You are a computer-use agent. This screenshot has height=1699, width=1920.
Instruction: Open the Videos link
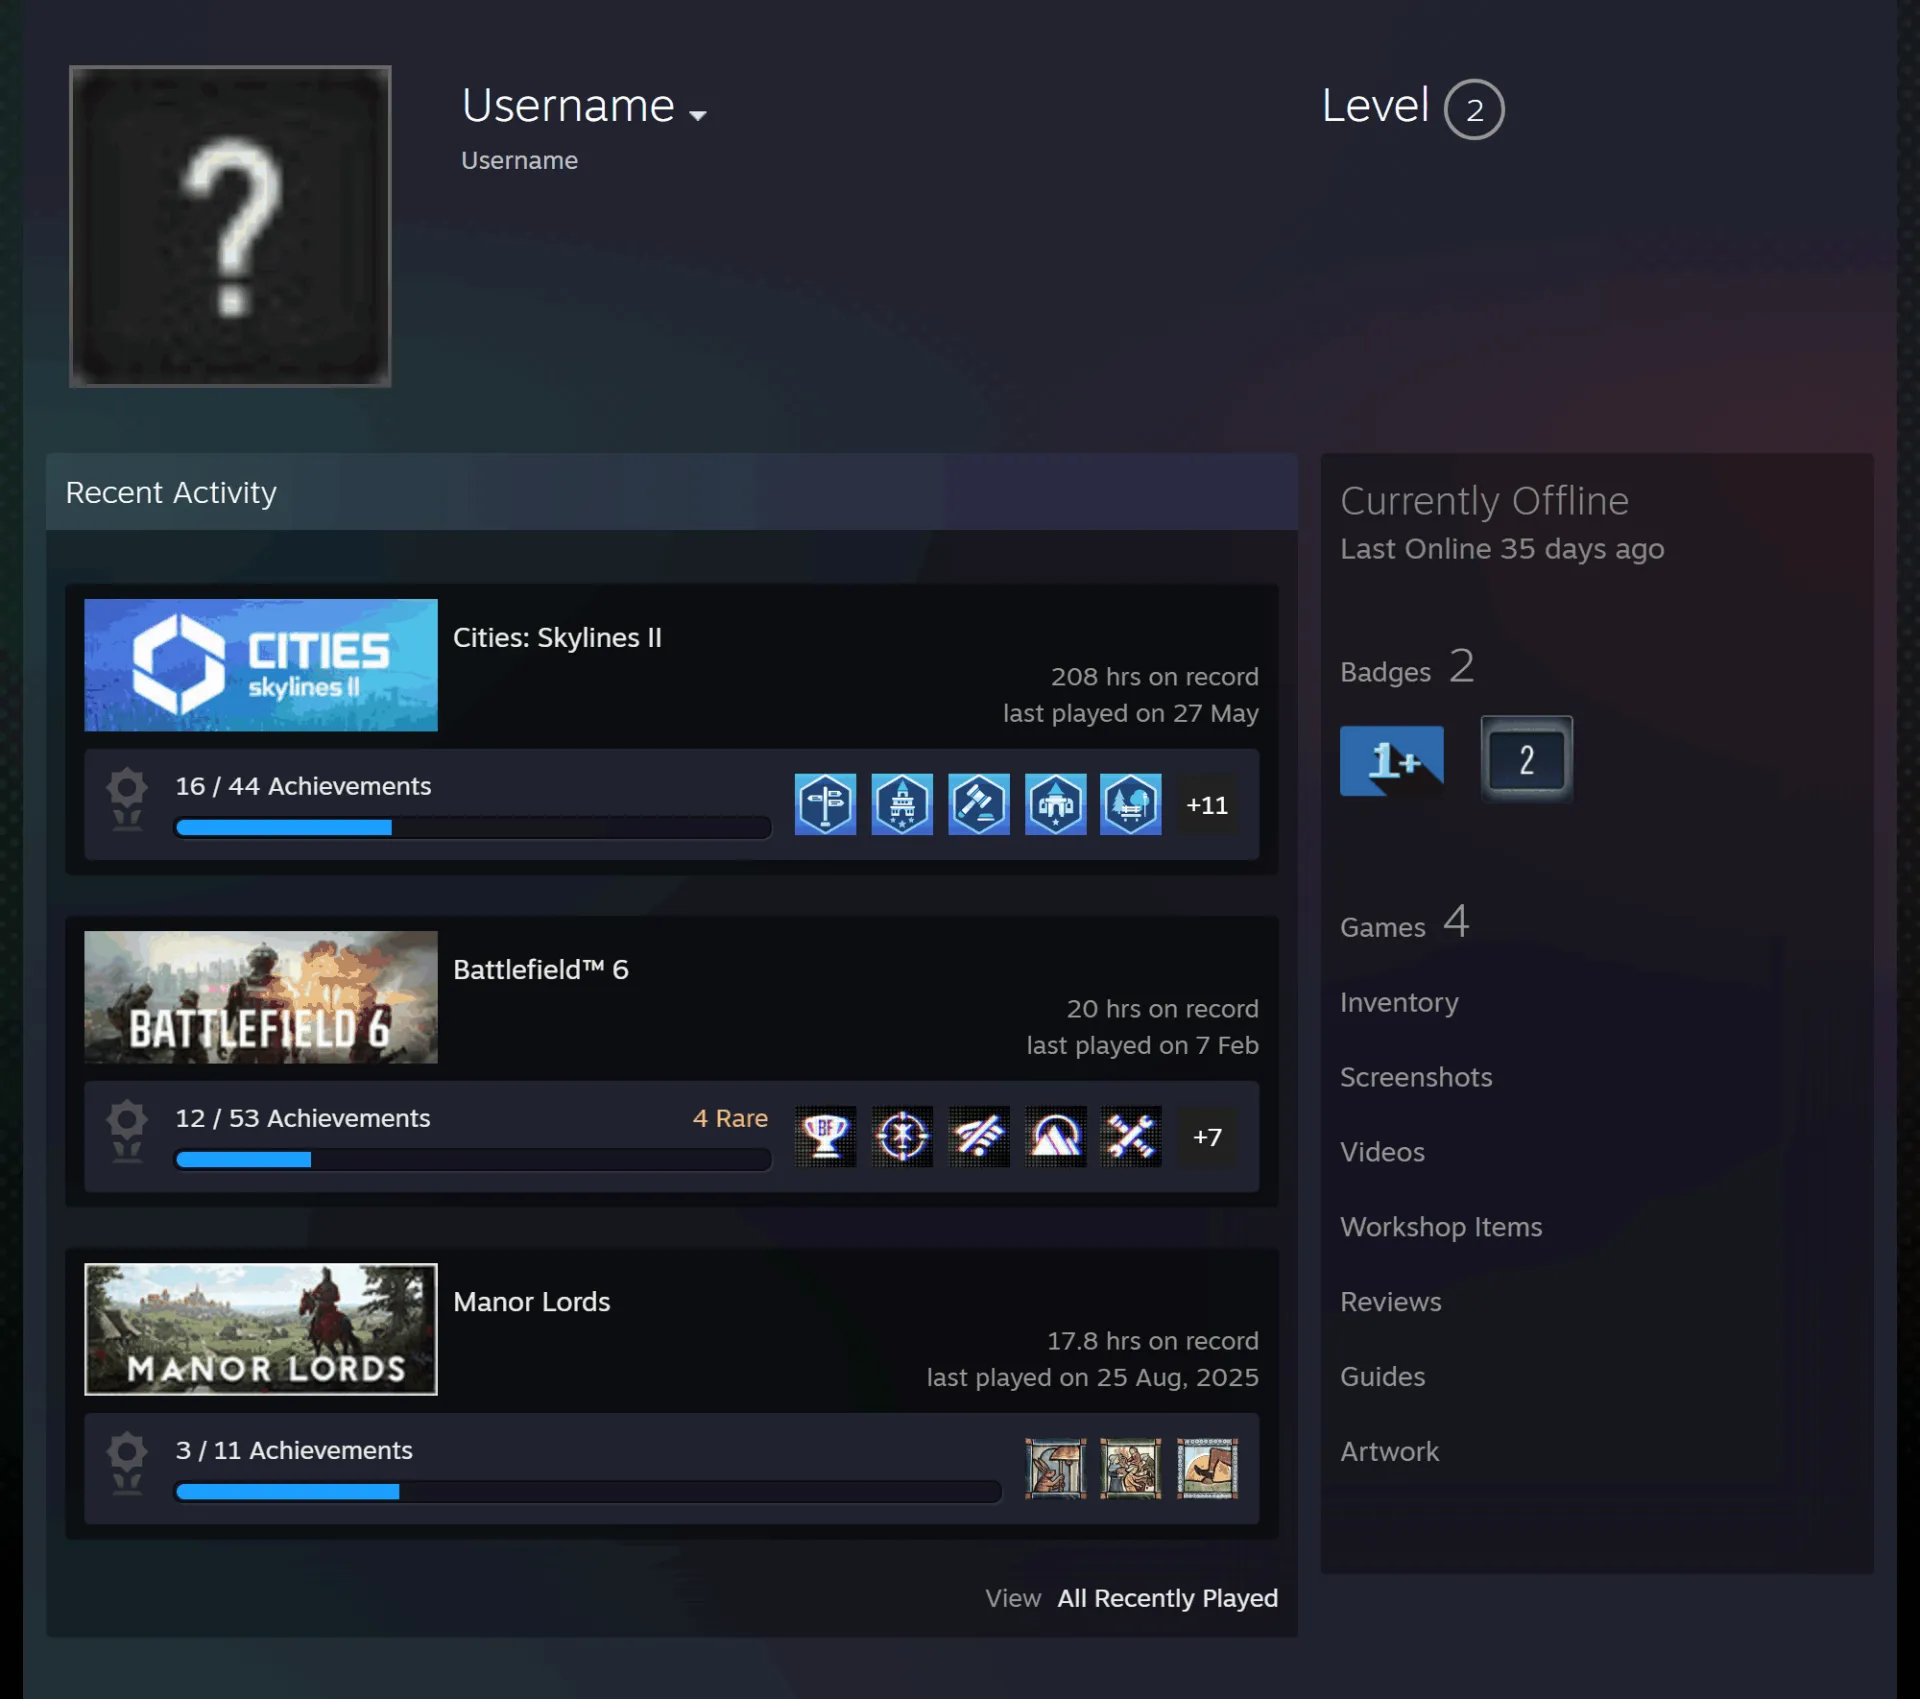click(x=1382, y=1152)
